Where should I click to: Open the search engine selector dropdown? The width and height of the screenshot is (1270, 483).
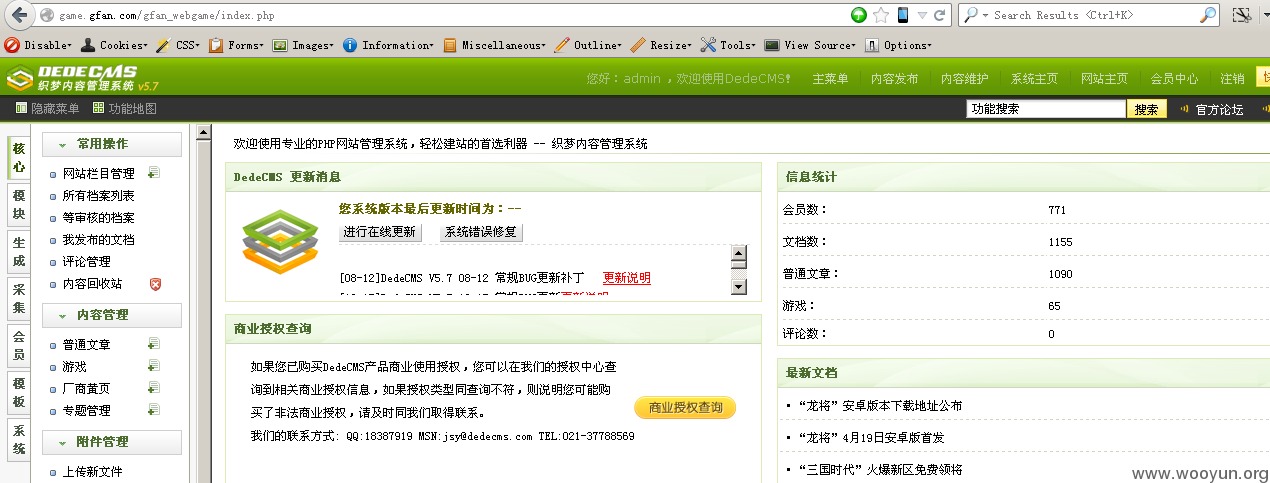click(975, 15)
